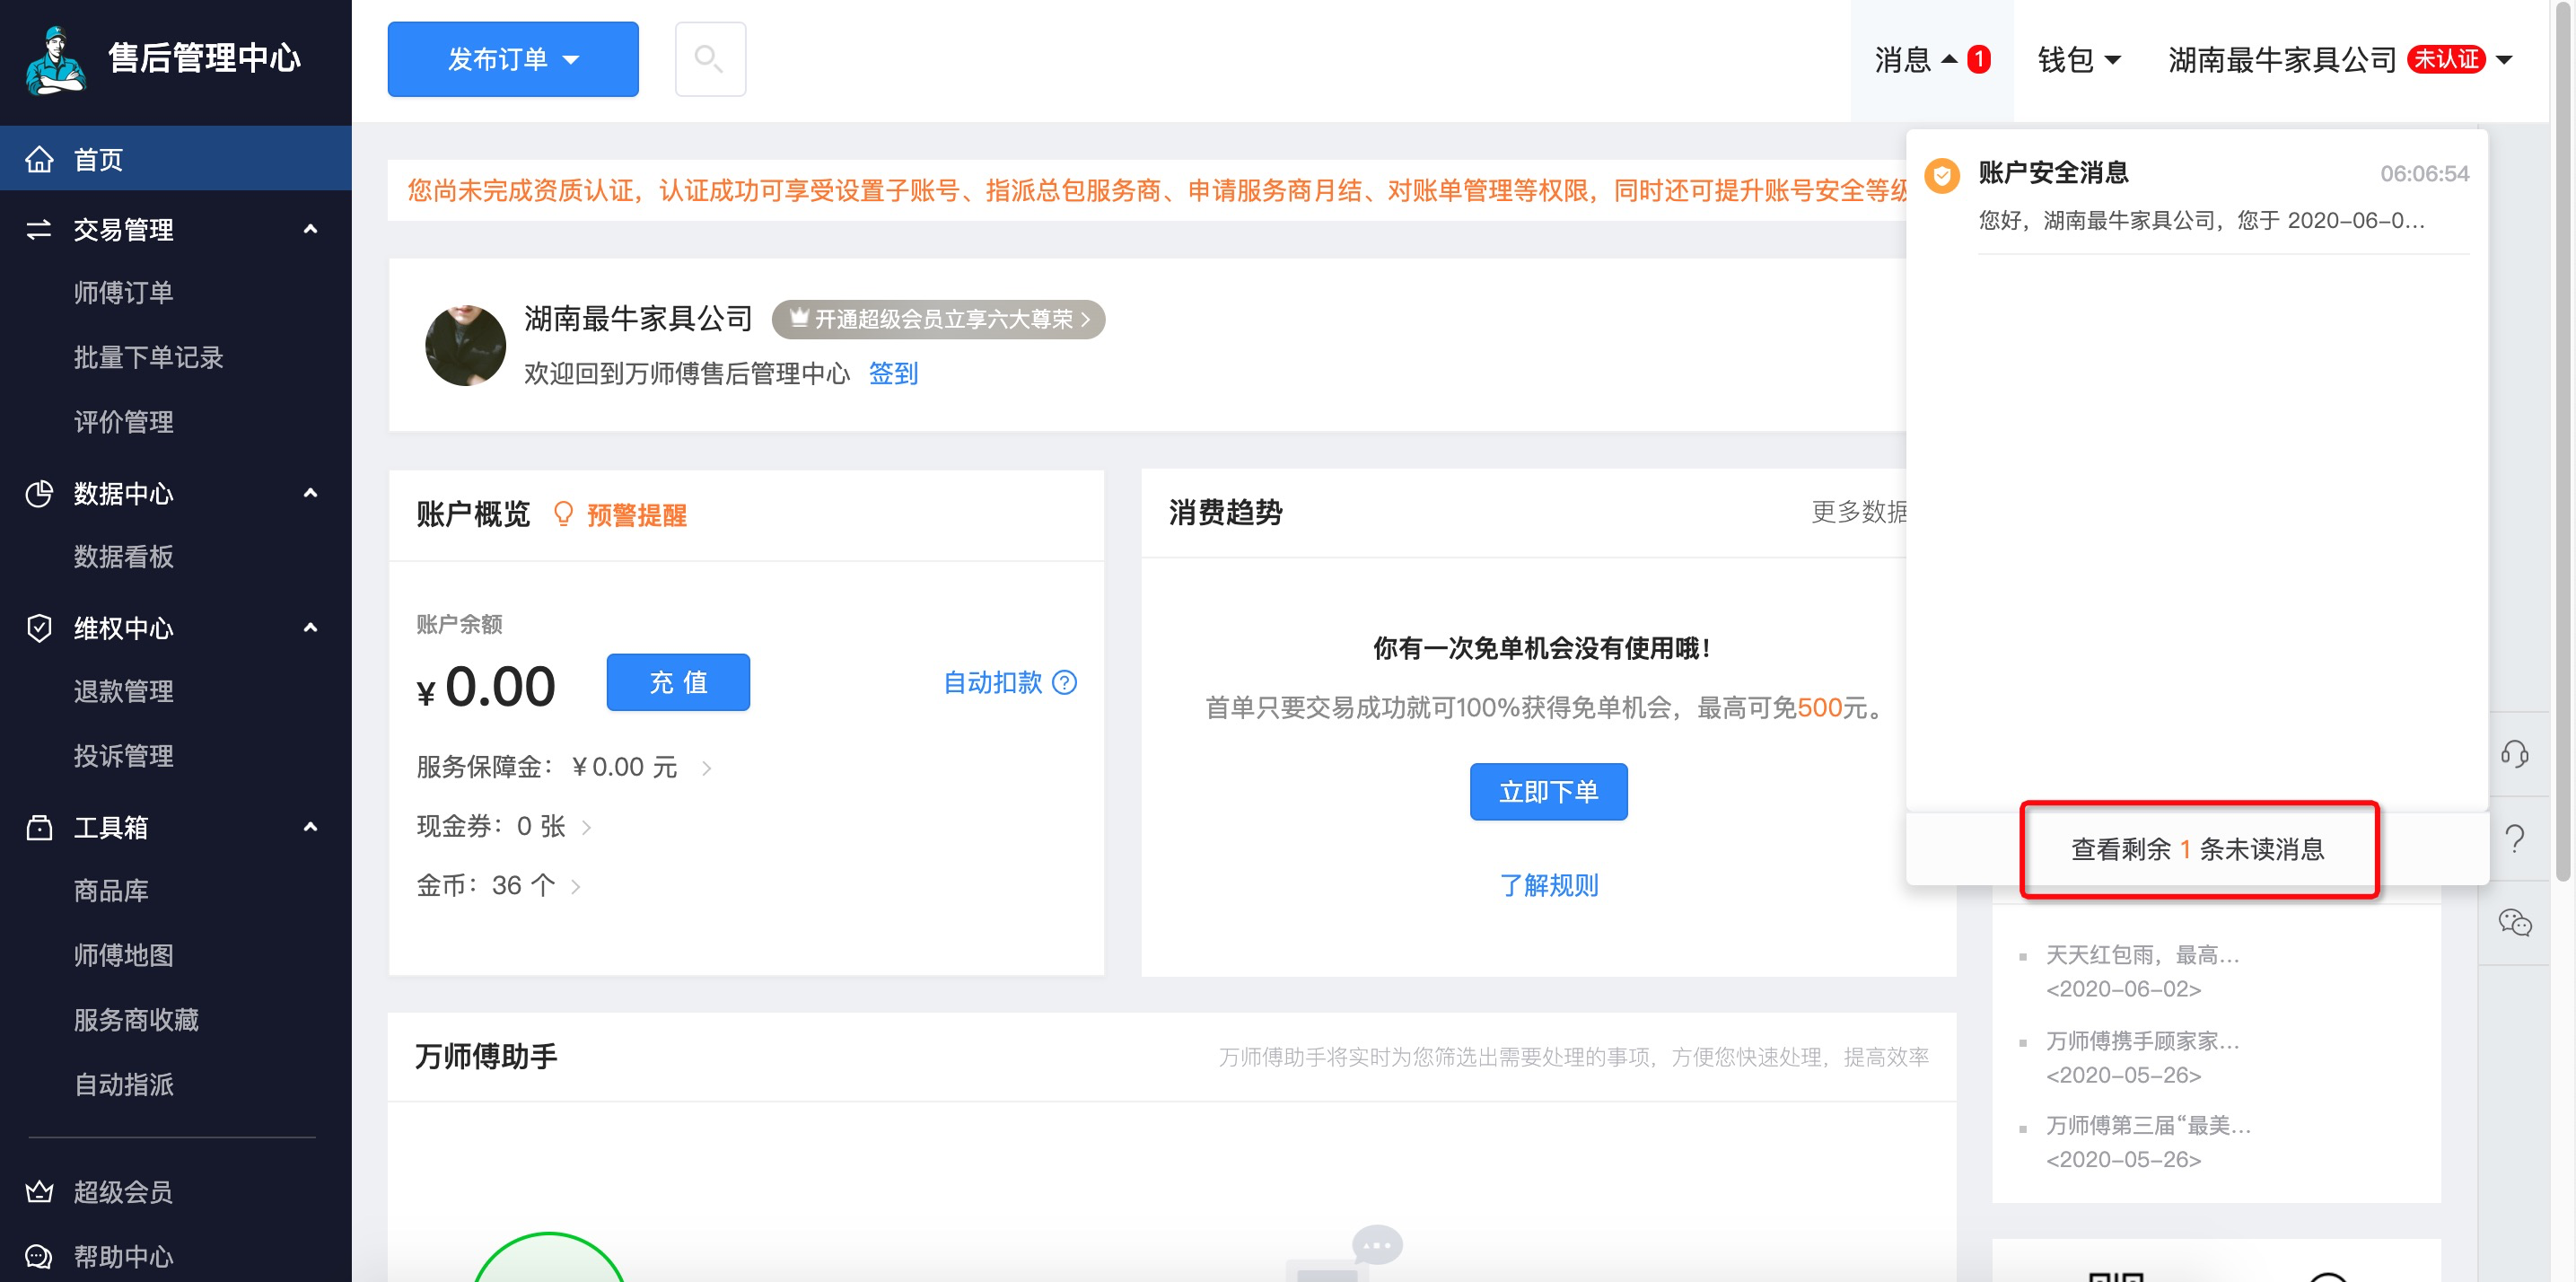Screen dimensions: 2576x1282
Task: Collapse the 工具箱 section chevron
Action: (310, 827)
